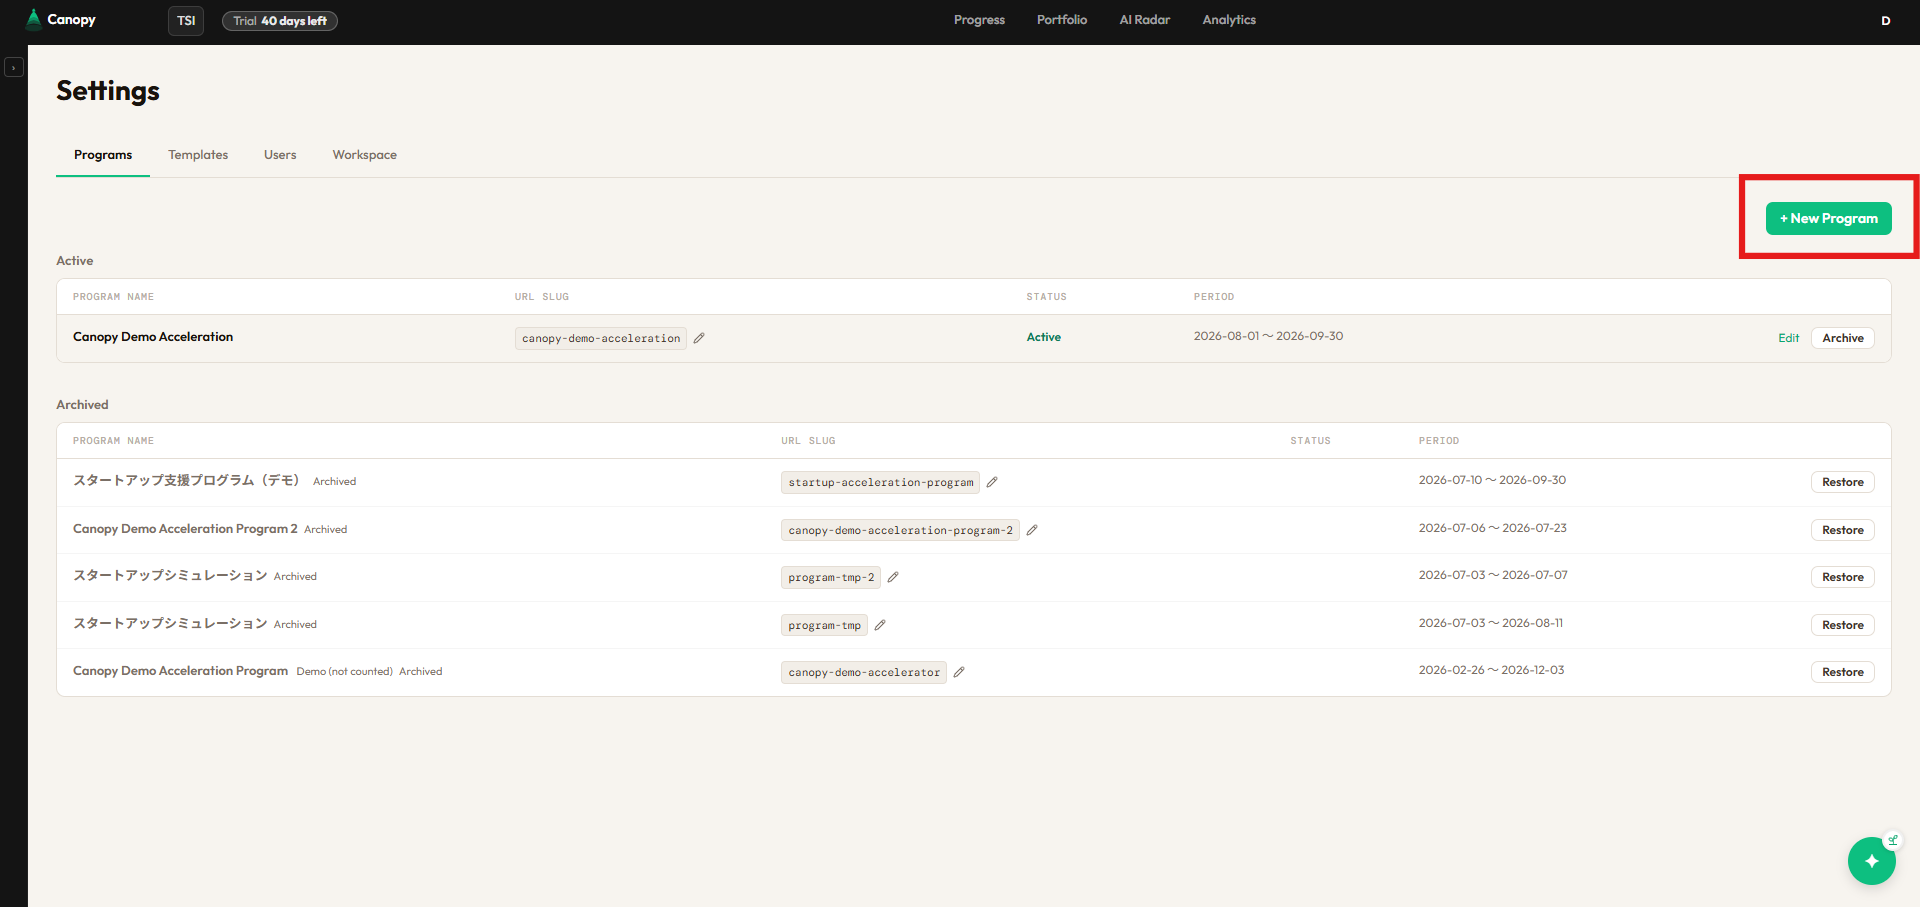
Task: Click Edit for Canopy Demo Acceleration
Action: click(1789, 338)
